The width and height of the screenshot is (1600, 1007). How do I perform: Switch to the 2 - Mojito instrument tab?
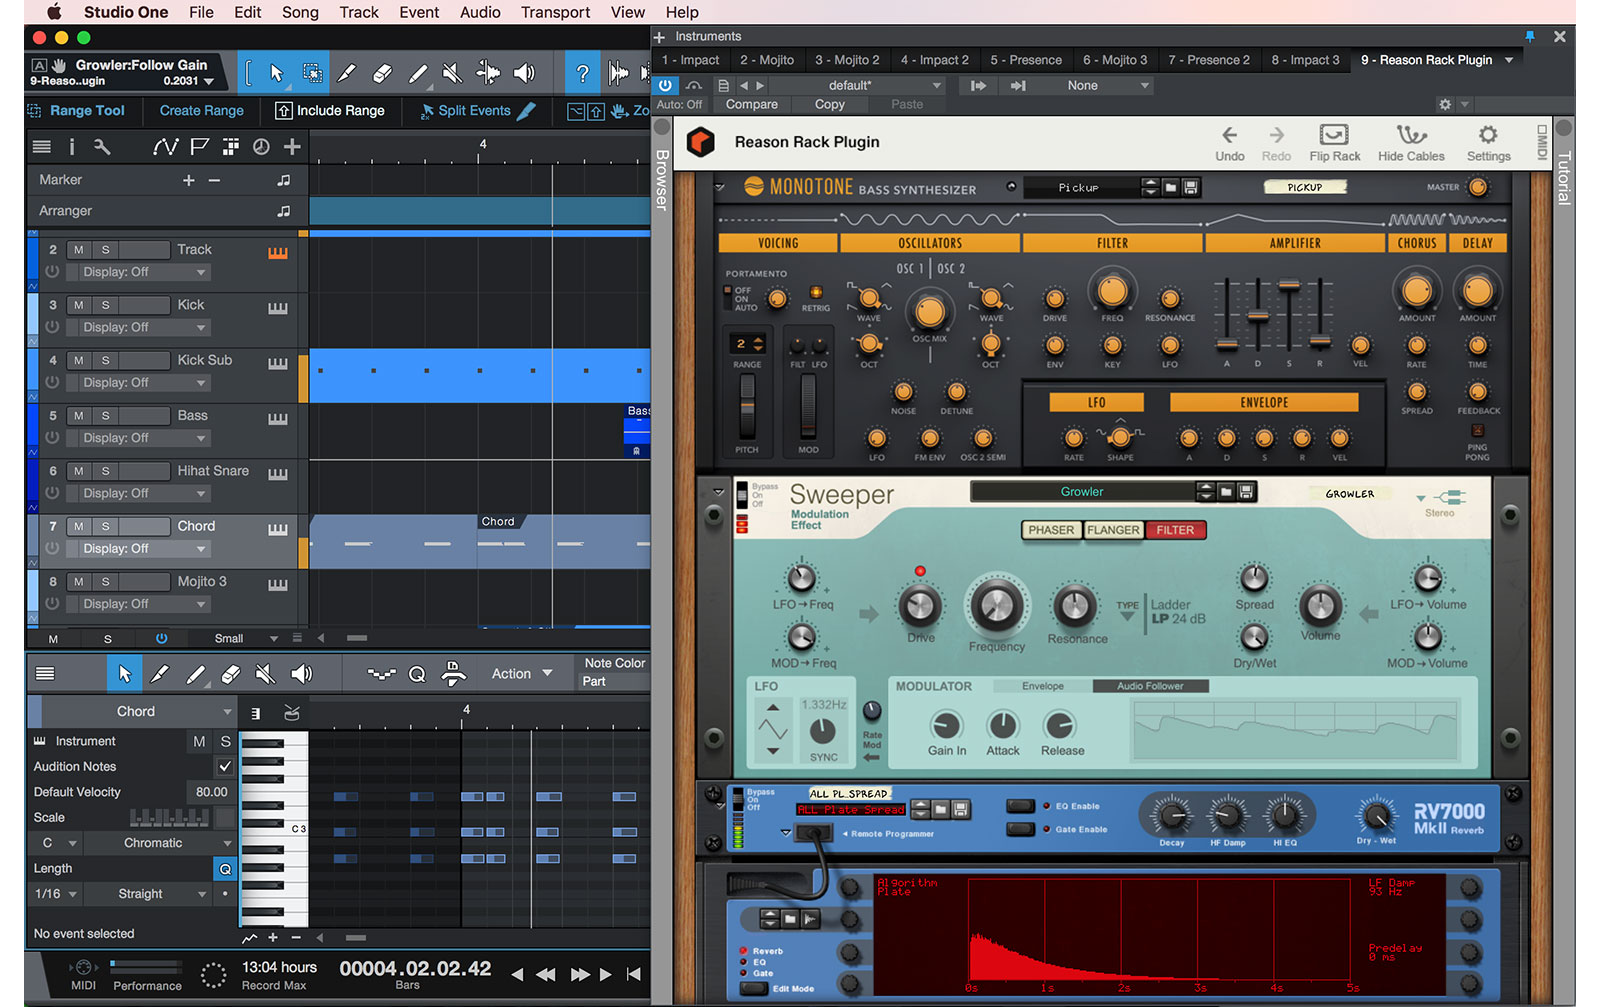pos(767,60)
